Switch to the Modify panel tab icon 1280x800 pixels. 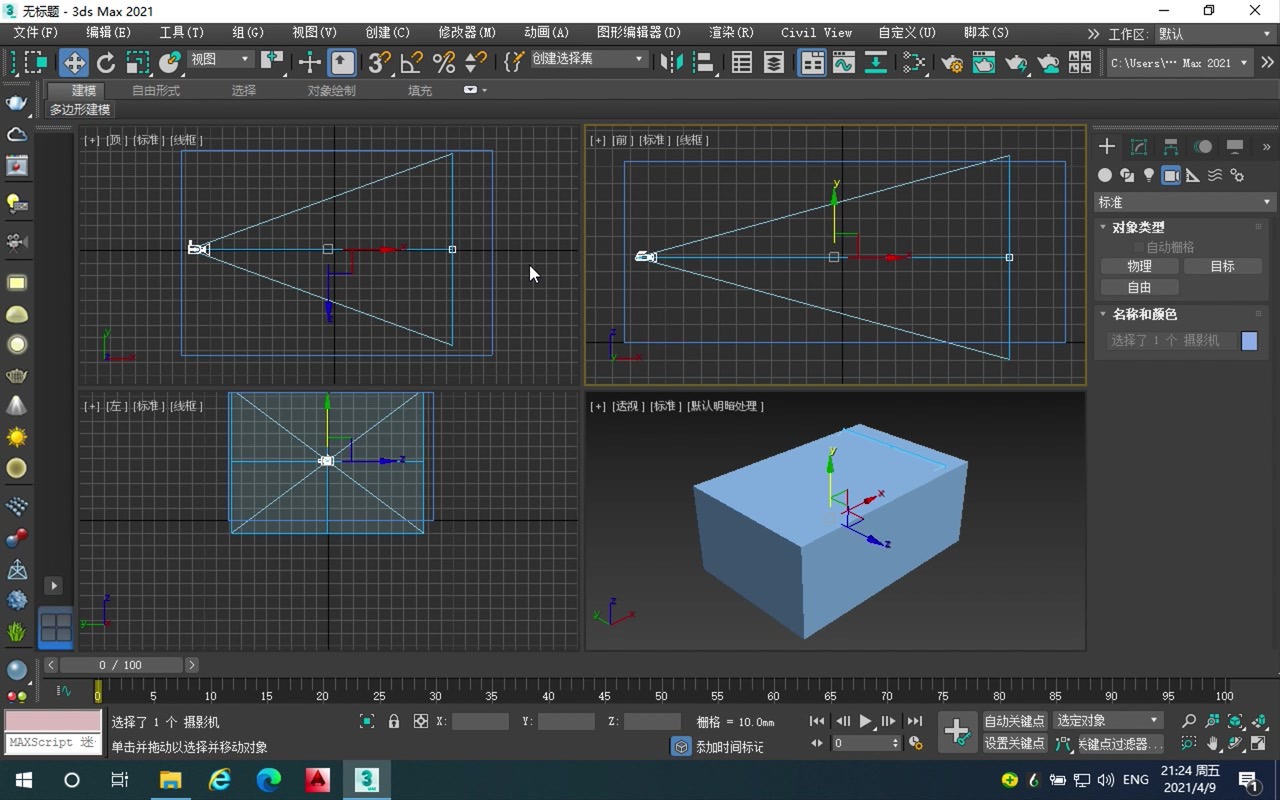[1138, 147]
